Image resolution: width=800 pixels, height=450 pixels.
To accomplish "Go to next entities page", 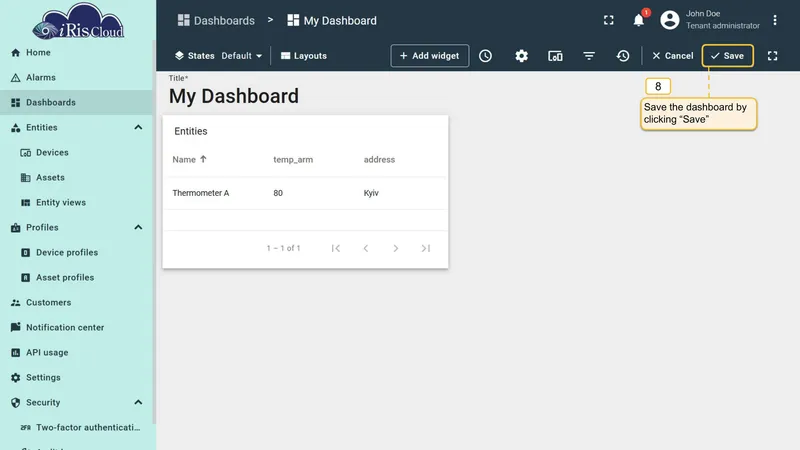I will coord(395,248).
